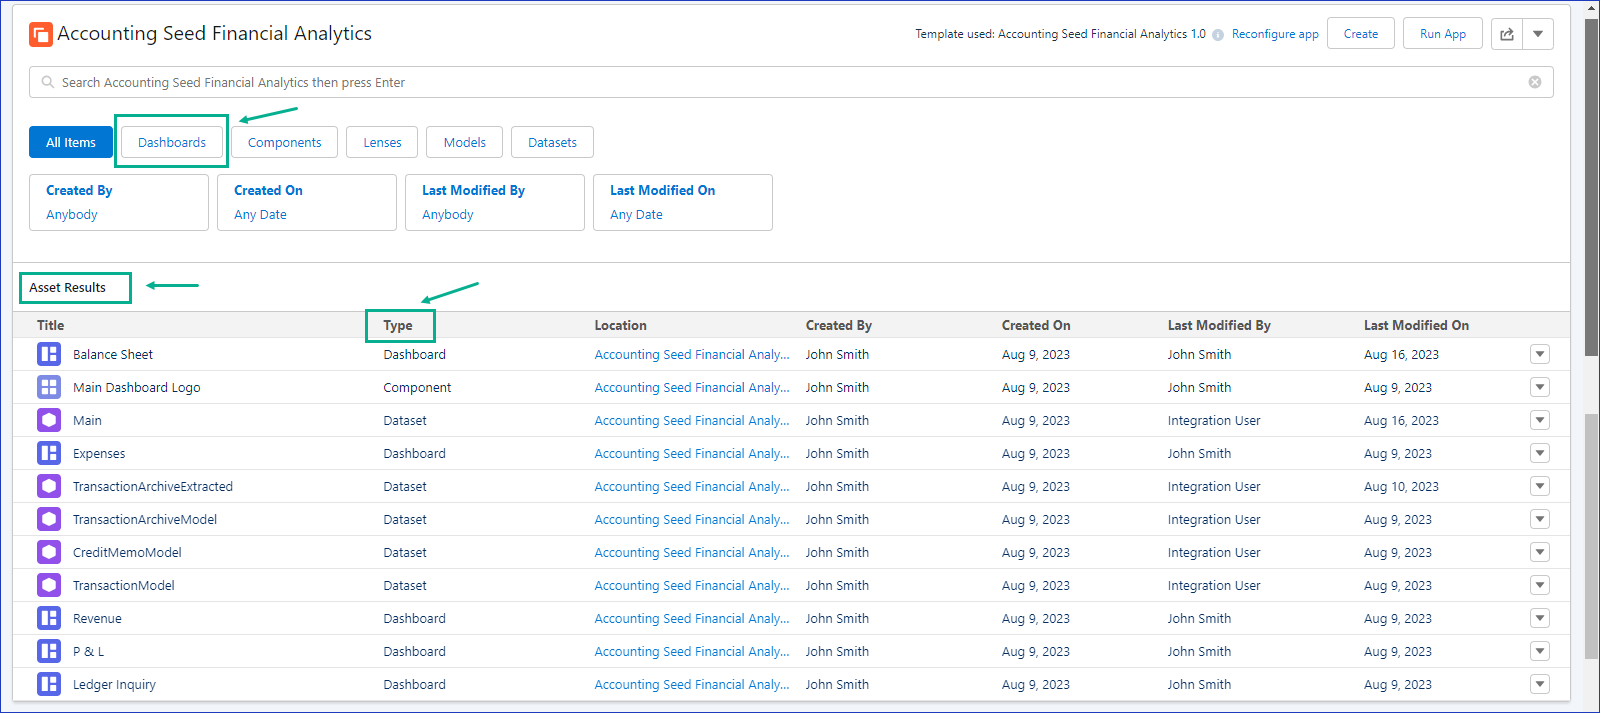Click the TransactionArchiveExtracted title

(153, 486)
